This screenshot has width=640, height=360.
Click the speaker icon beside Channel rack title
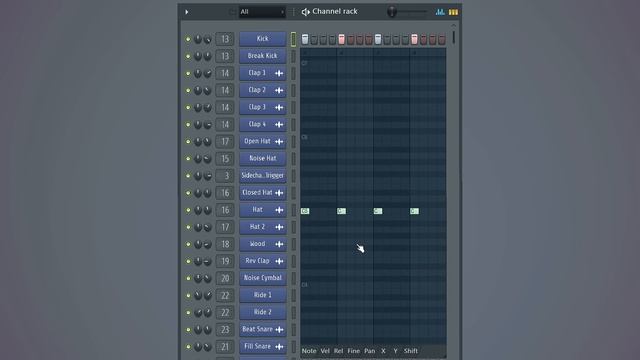click(x=305, y=12)
